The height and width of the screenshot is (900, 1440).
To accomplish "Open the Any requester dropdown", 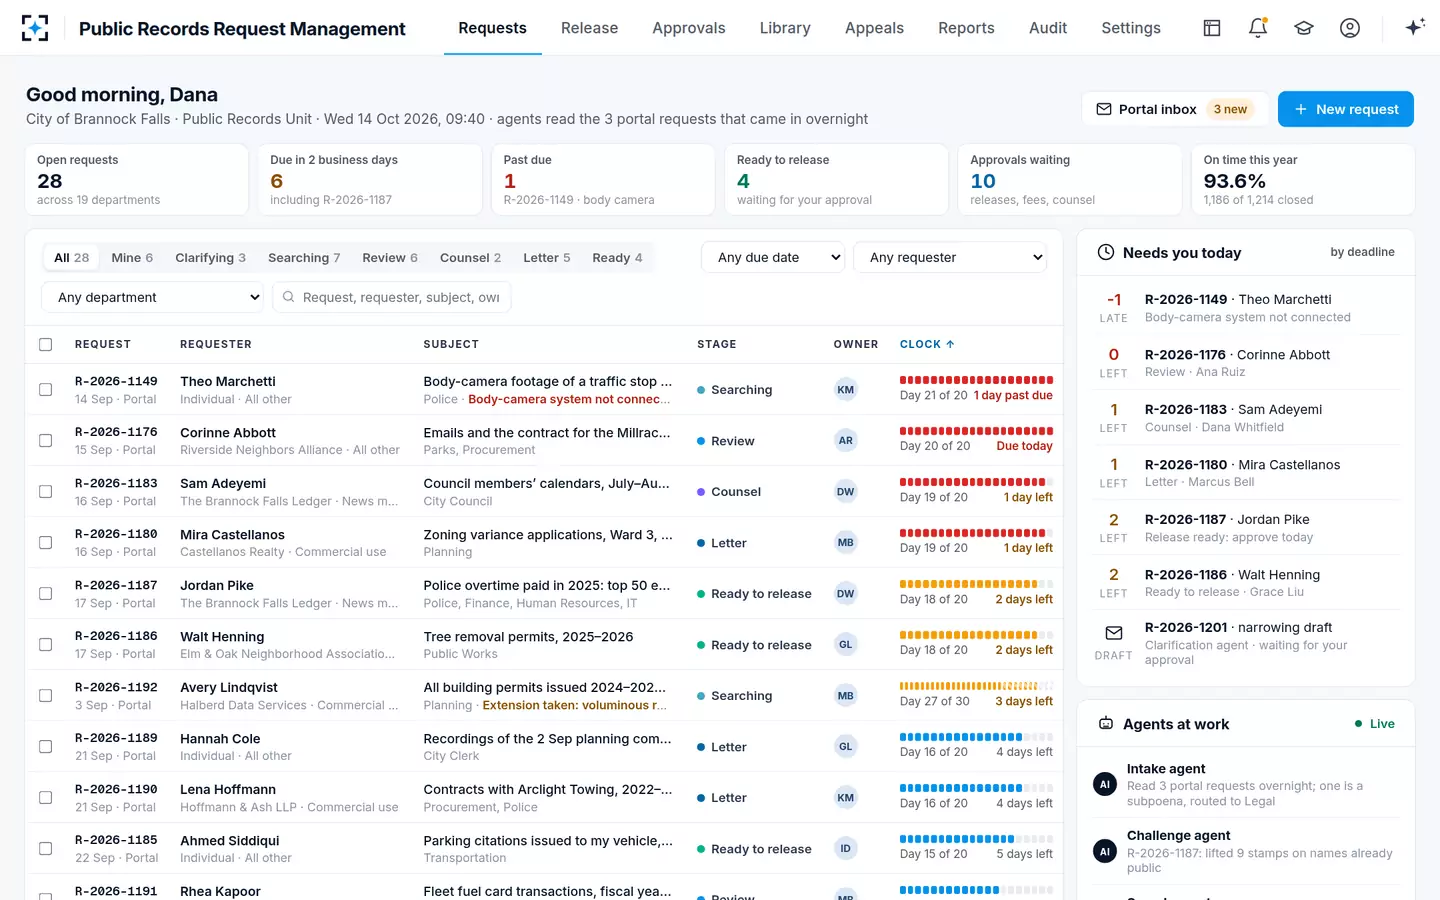I will (950, 257).
